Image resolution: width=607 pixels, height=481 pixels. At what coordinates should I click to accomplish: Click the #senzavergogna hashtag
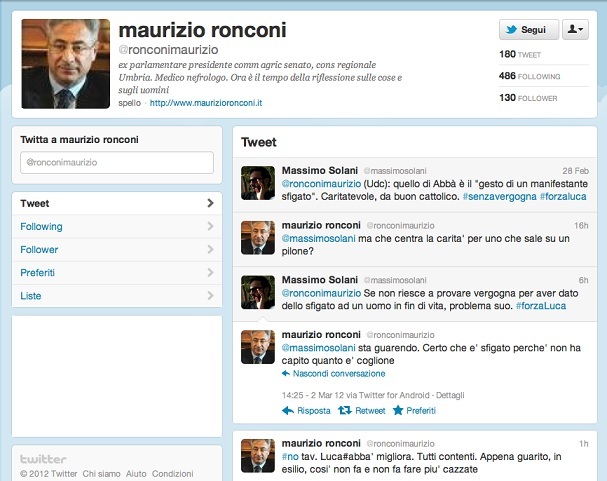coord(499,197)
